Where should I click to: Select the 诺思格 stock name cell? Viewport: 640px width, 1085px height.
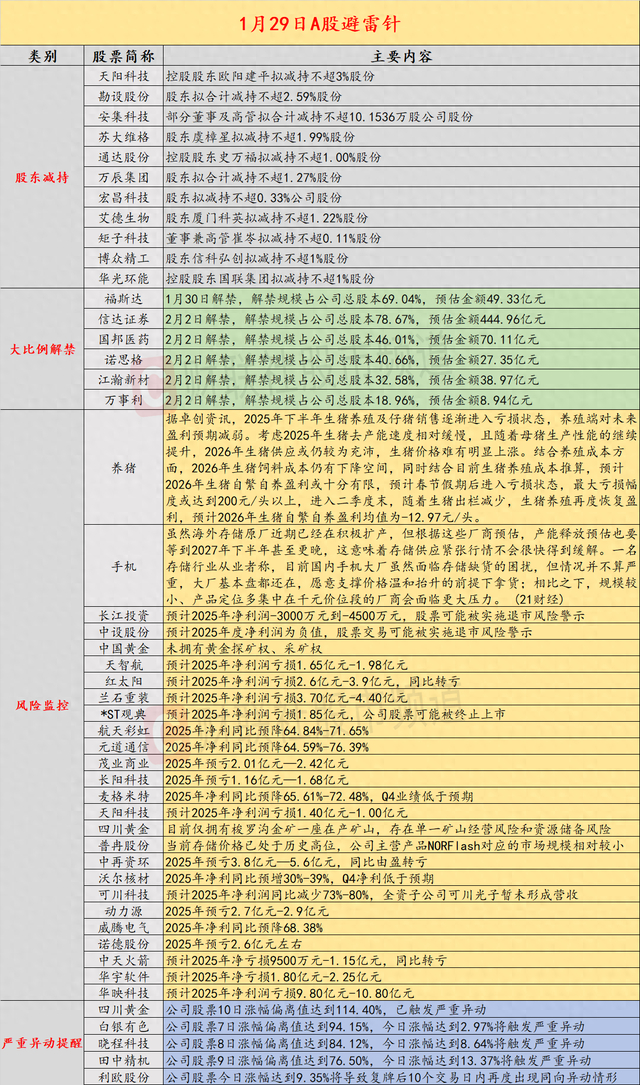click(124, 359)
